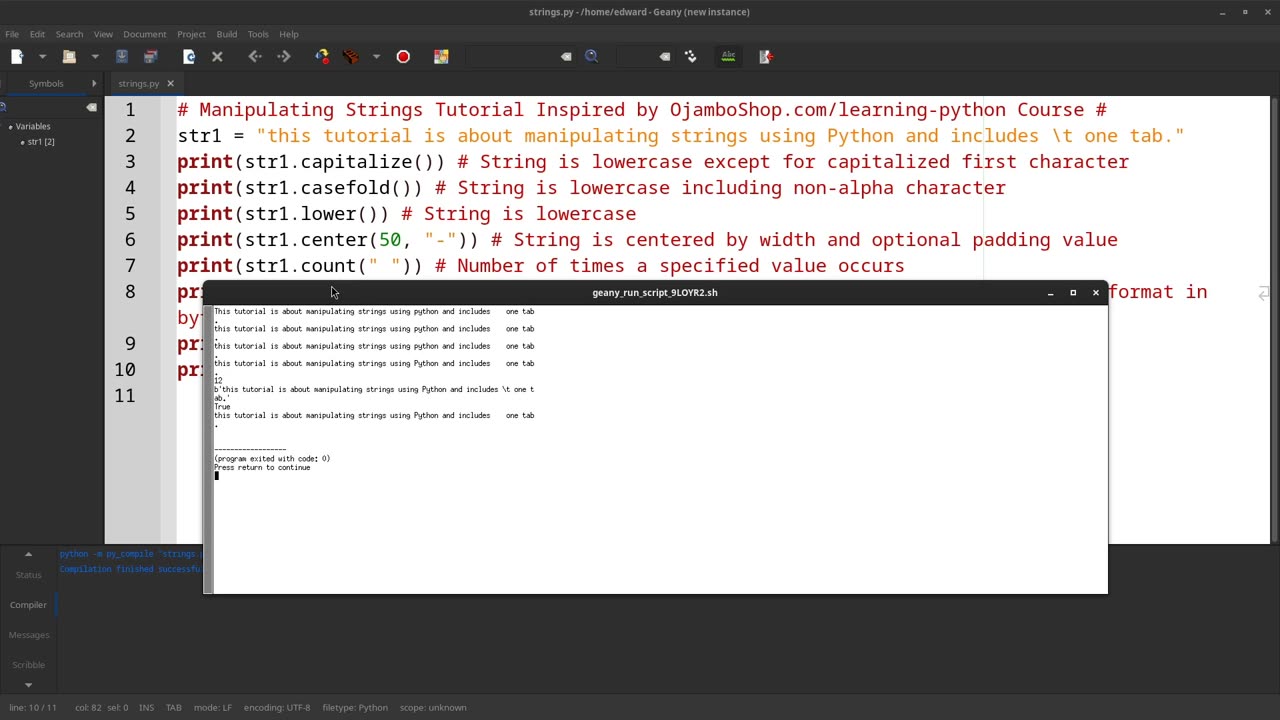Click 'scope: unknown' status entry

pos(433,708)
